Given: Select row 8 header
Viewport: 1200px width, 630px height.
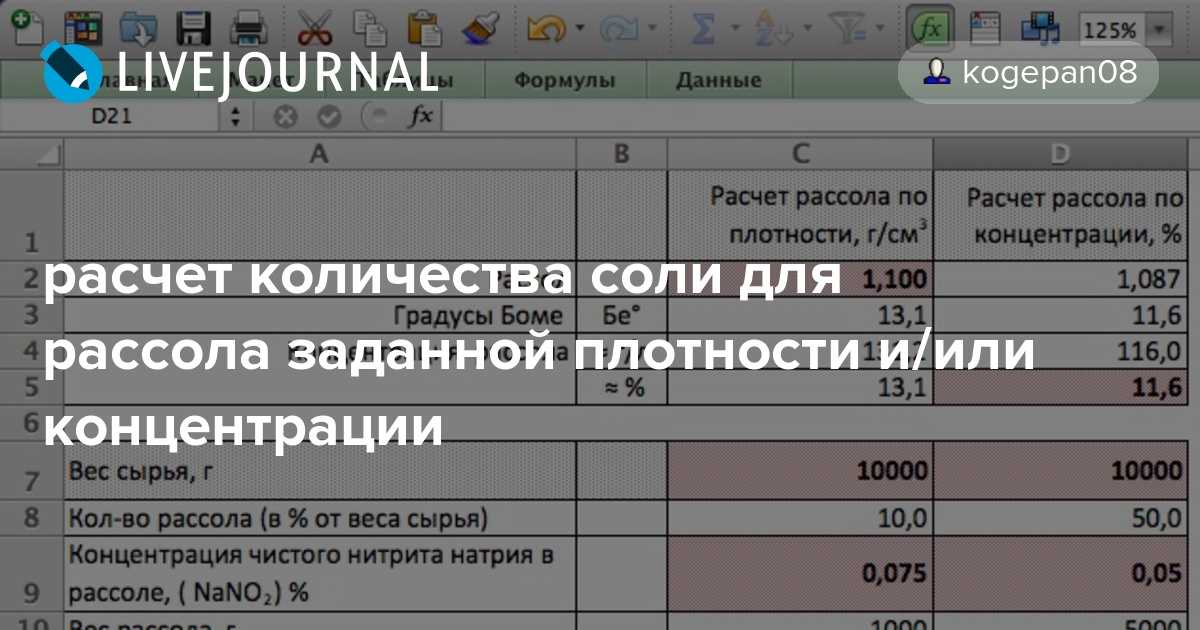Looking at the screenshot, I should 32,518.
